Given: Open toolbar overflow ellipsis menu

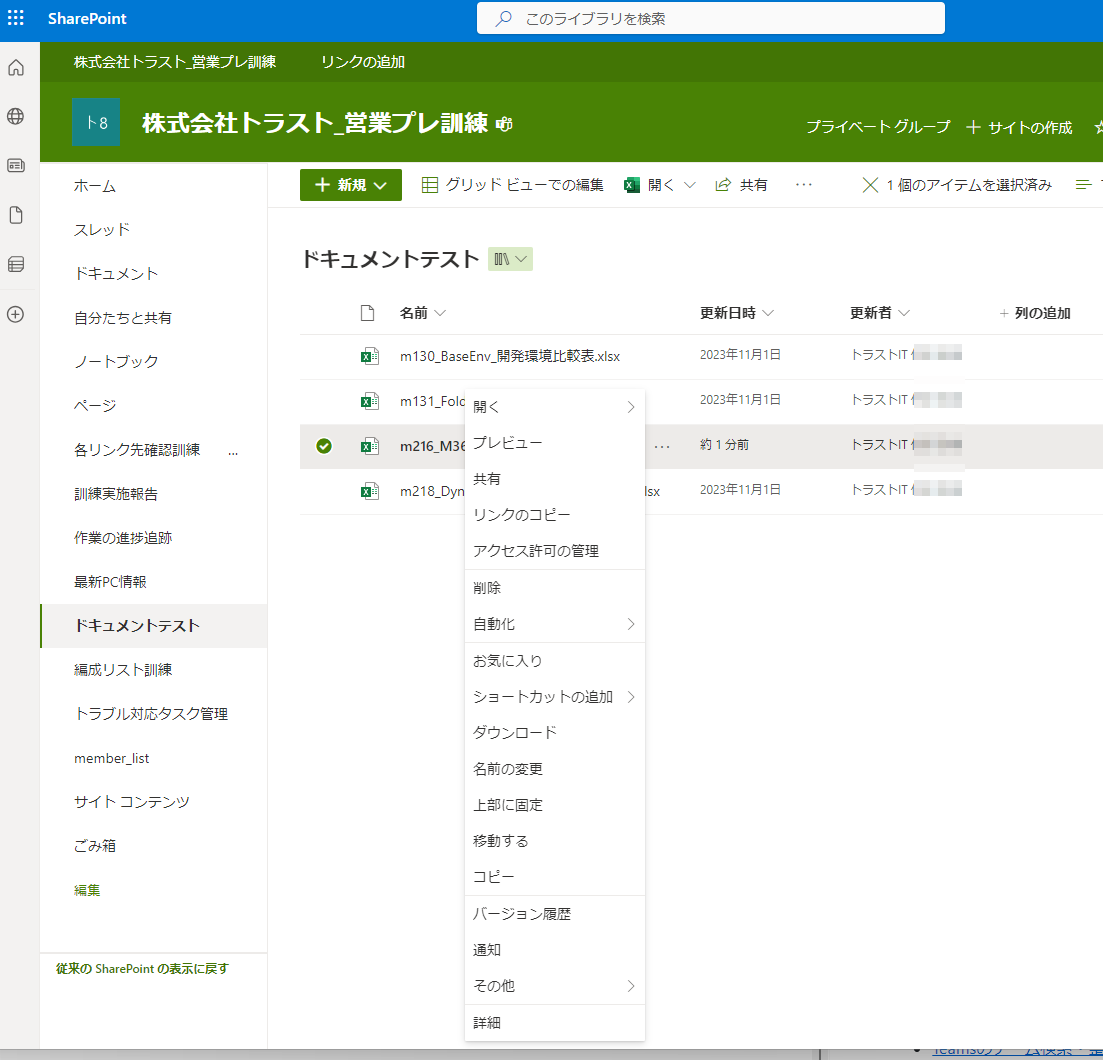Looking at the screenshot, I should (803, 185).
